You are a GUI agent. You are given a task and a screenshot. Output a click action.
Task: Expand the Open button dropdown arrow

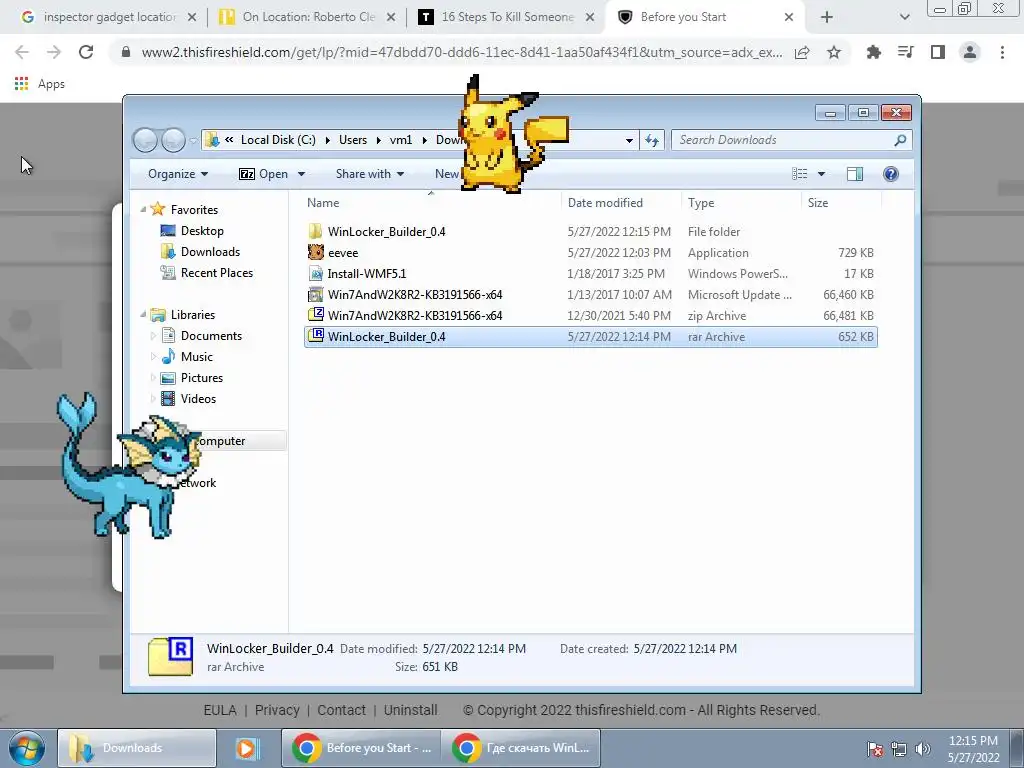tap(301, 174)
